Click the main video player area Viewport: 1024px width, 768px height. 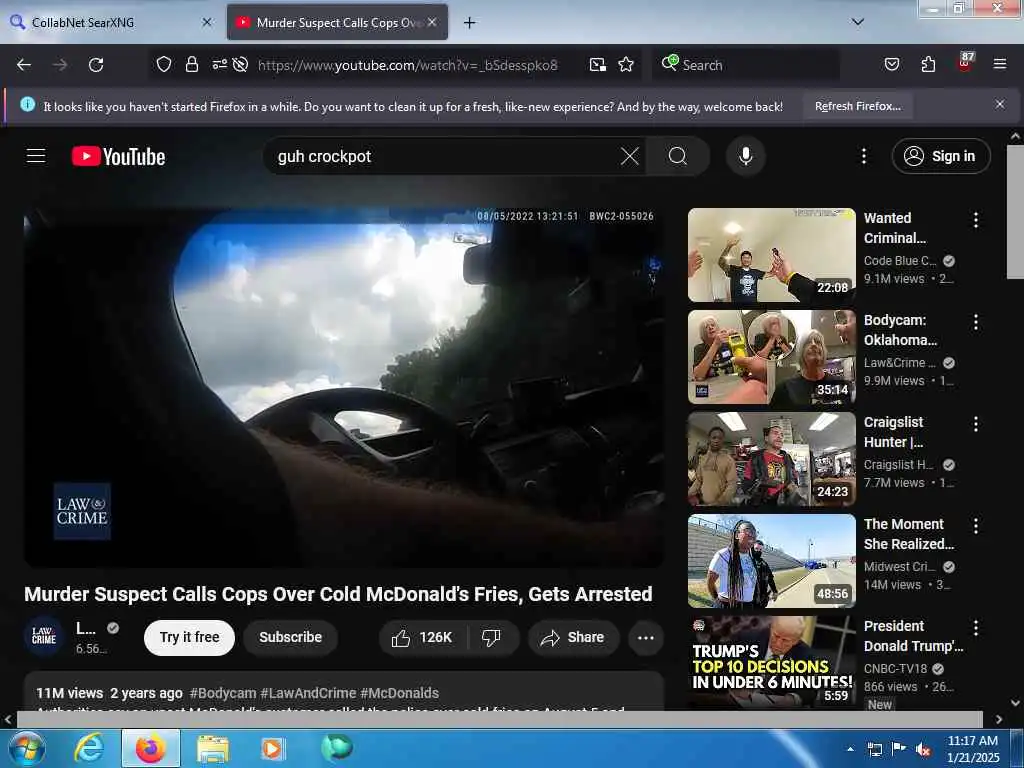344,387
